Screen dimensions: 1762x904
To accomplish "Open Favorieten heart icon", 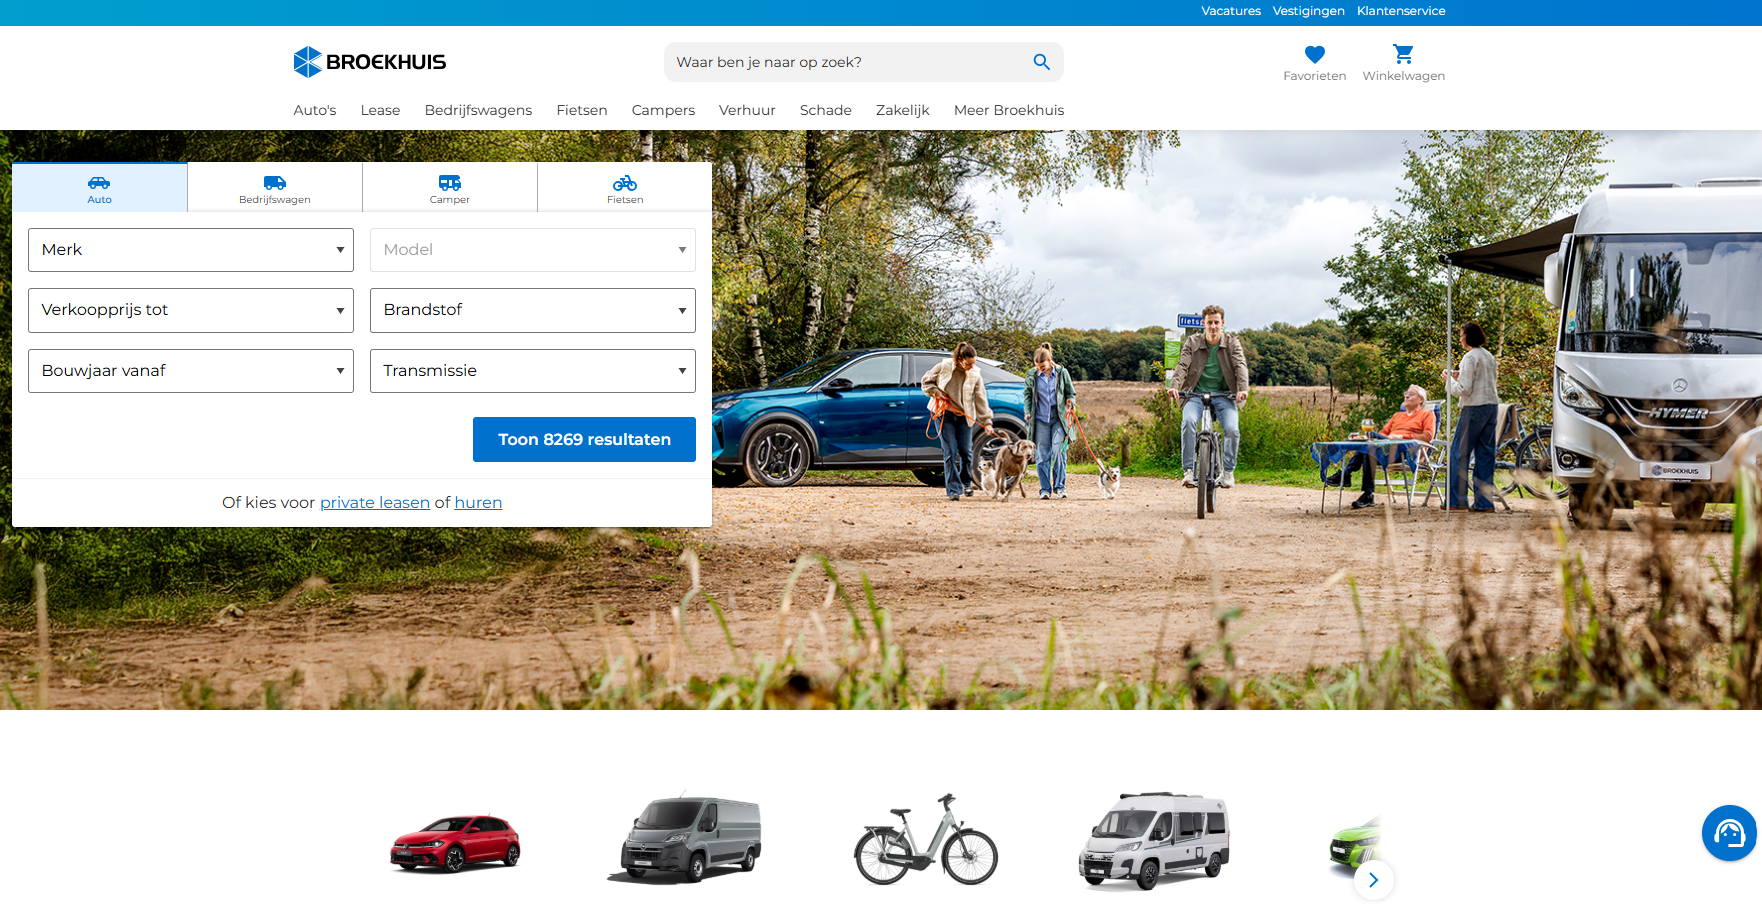I will coord(1314,55).
